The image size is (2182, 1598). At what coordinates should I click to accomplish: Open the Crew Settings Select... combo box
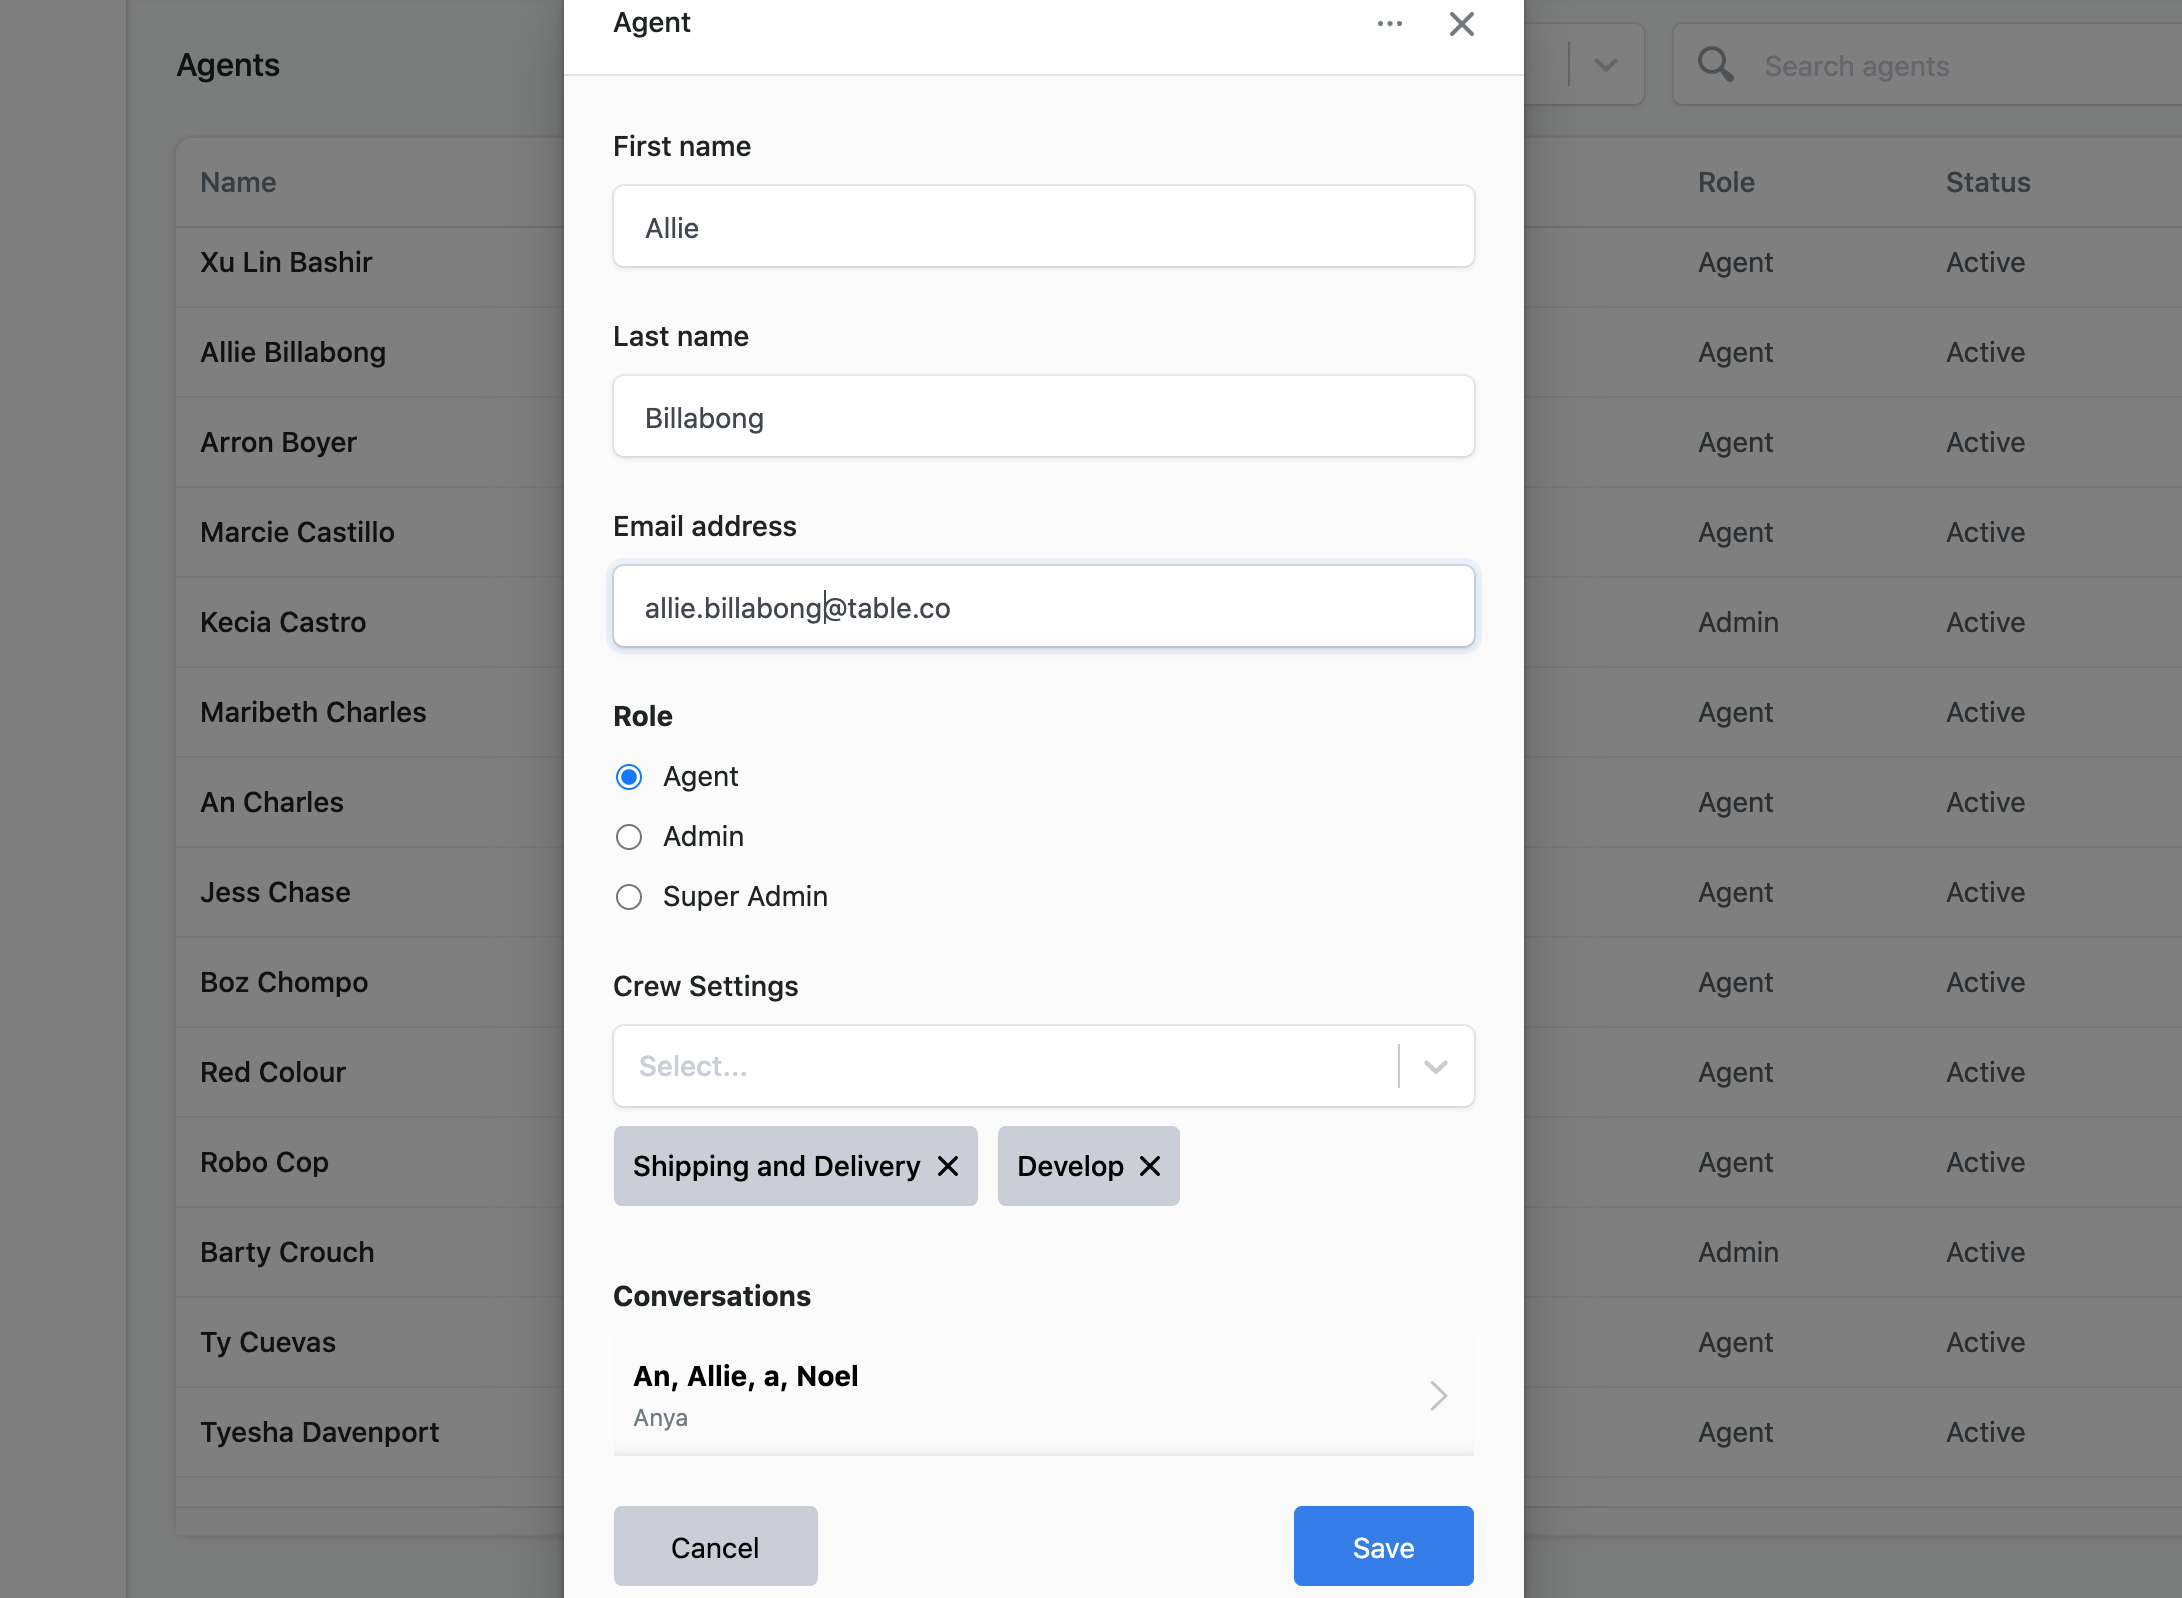coord(1043,1066)
